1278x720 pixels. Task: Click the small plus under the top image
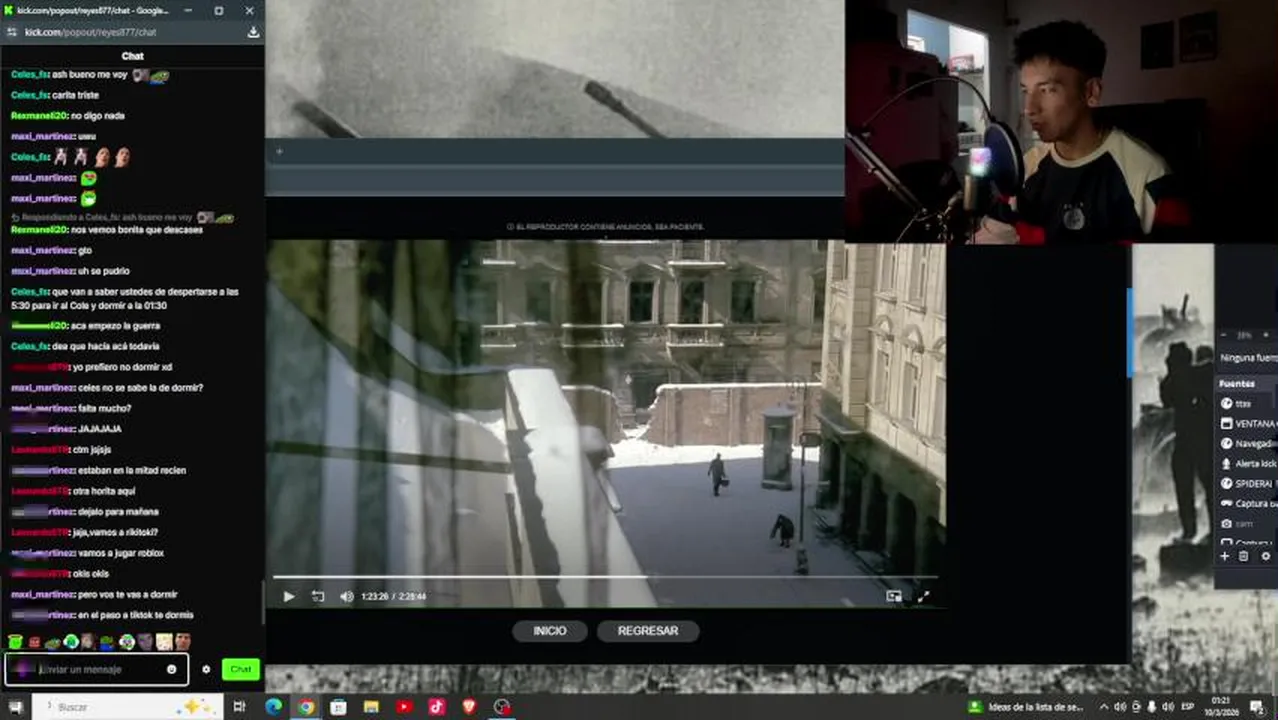pos(279,152)
